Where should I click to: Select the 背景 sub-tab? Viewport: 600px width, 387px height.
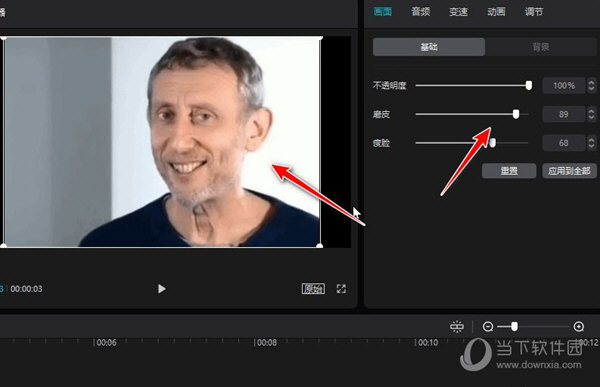tap(541, 47)
